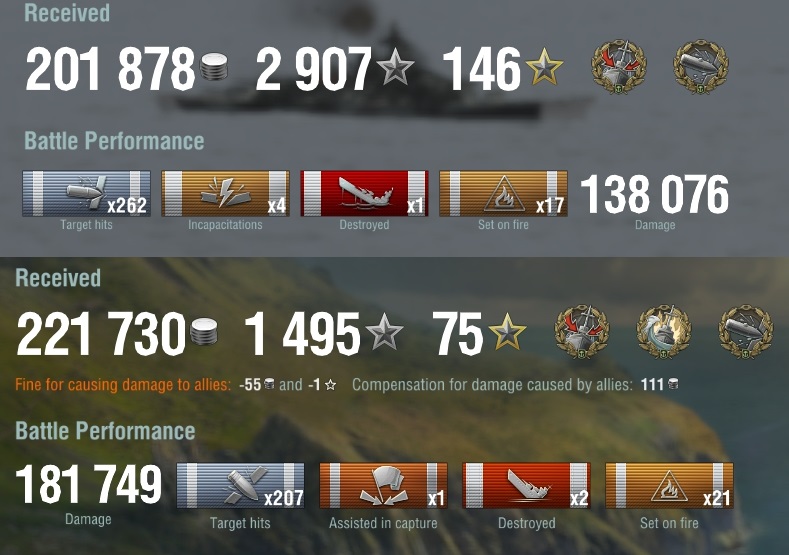Click the gold star beside 75
The width and height of the screenshot is (789, 555).
point(507,331)
